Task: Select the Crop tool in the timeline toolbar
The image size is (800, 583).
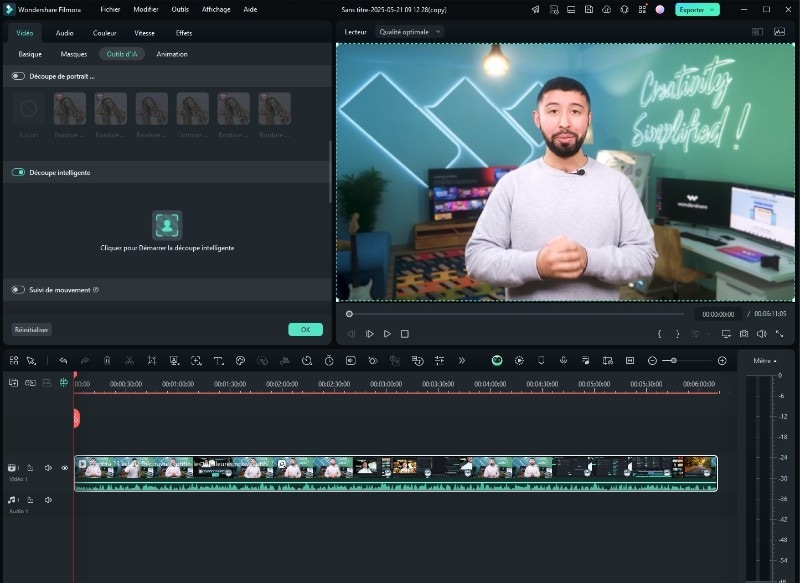Action: click(x=152, y=361)
